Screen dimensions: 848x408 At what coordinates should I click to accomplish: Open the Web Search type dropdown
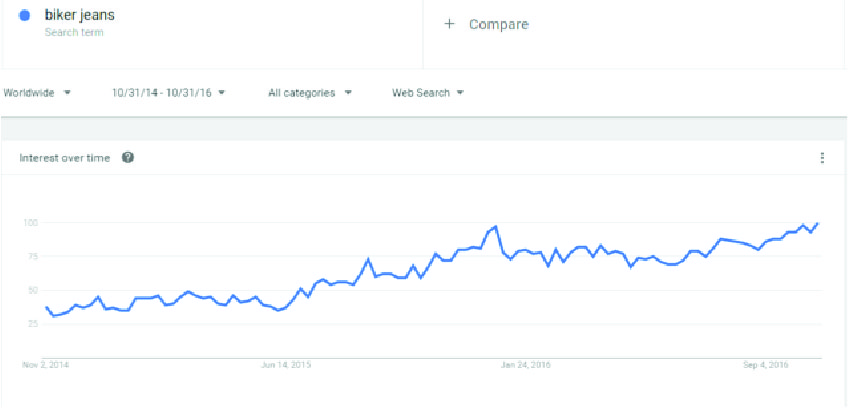[428, 93]
